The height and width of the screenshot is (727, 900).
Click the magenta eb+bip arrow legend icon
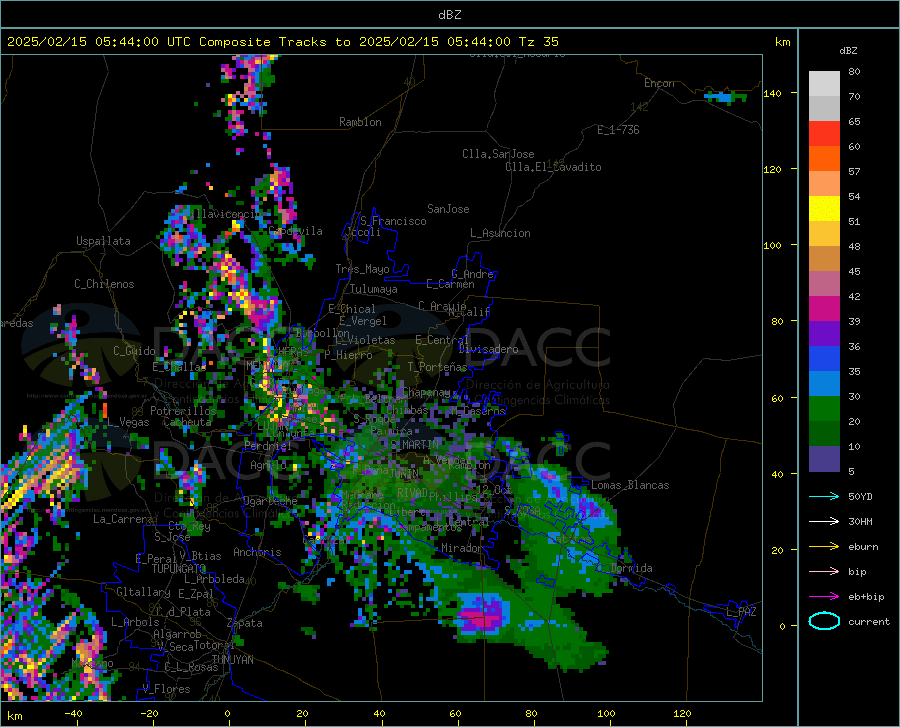(824, 597)
